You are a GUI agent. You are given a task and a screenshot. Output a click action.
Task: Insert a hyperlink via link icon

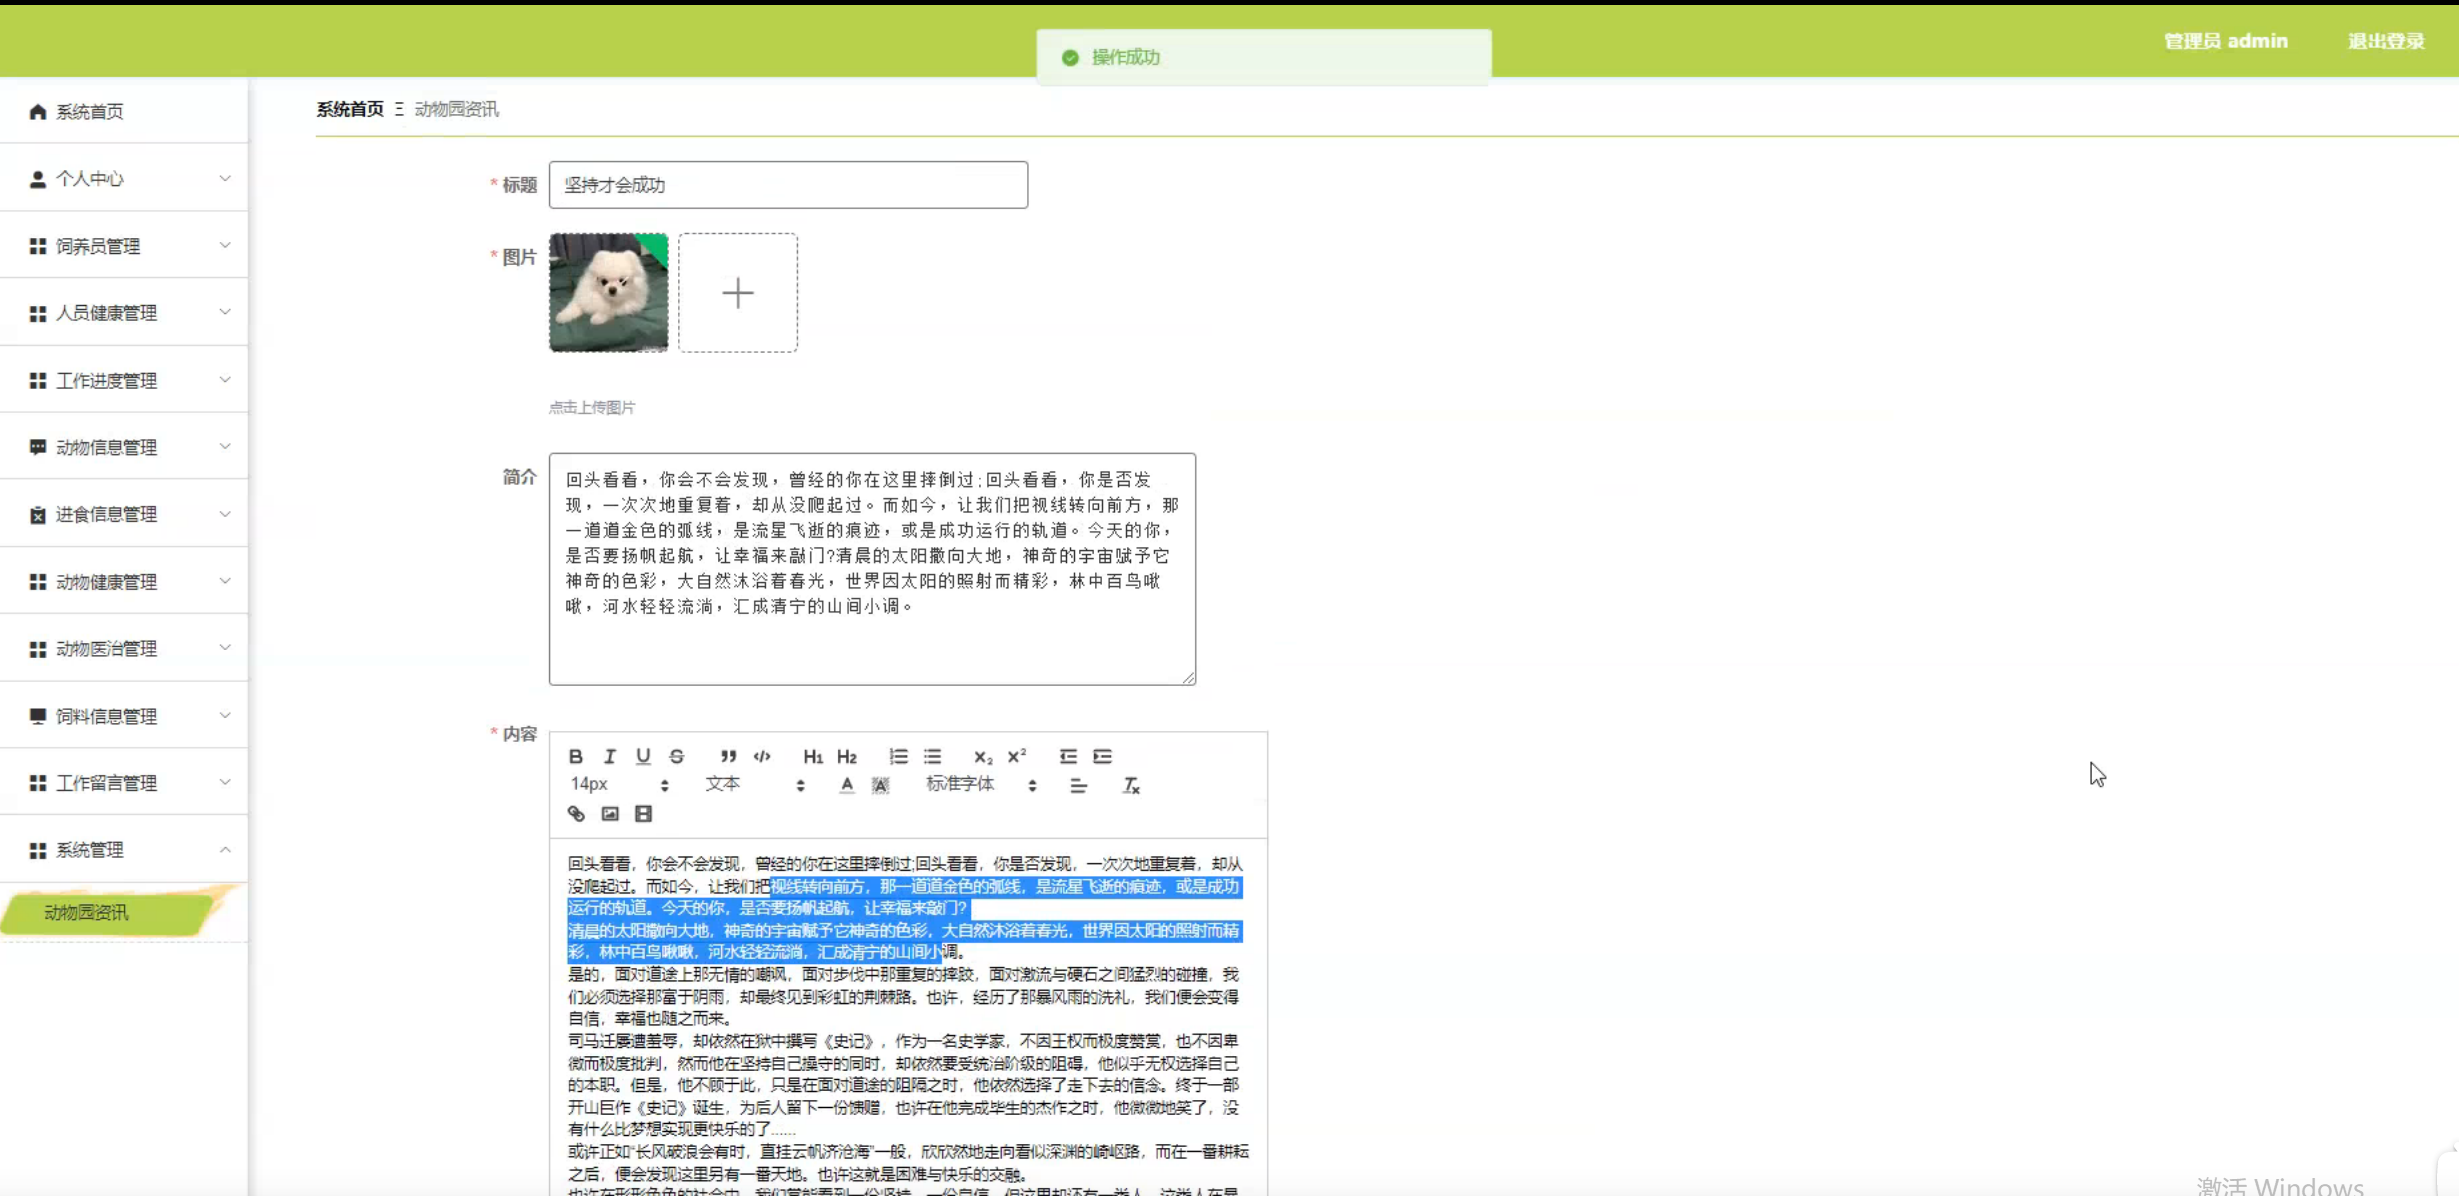[x=576, y=814]
